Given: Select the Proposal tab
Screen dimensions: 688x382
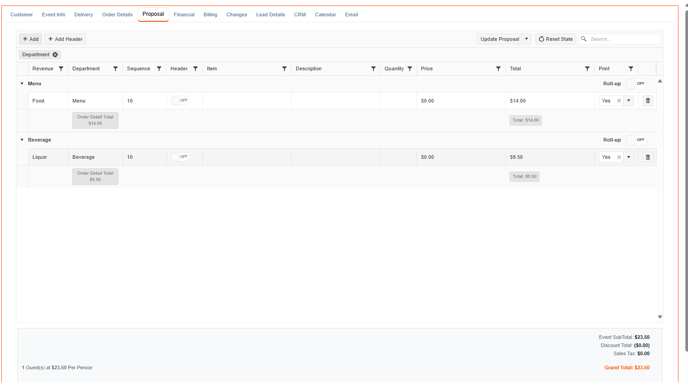Looking at the screenshot, I should click(153, 14).
